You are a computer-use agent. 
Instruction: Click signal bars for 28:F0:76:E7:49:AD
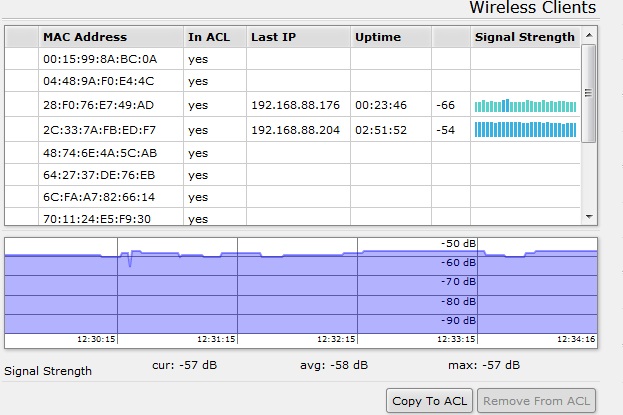pos(525,105)
